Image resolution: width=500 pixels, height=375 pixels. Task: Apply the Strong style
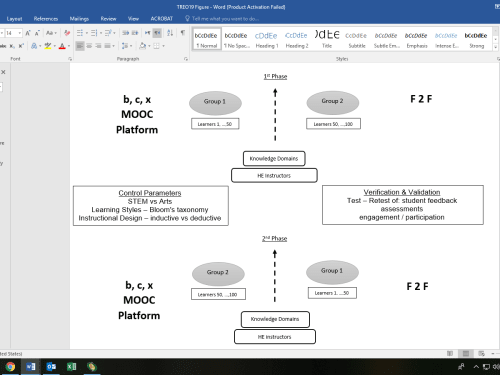tap(477, 39)
